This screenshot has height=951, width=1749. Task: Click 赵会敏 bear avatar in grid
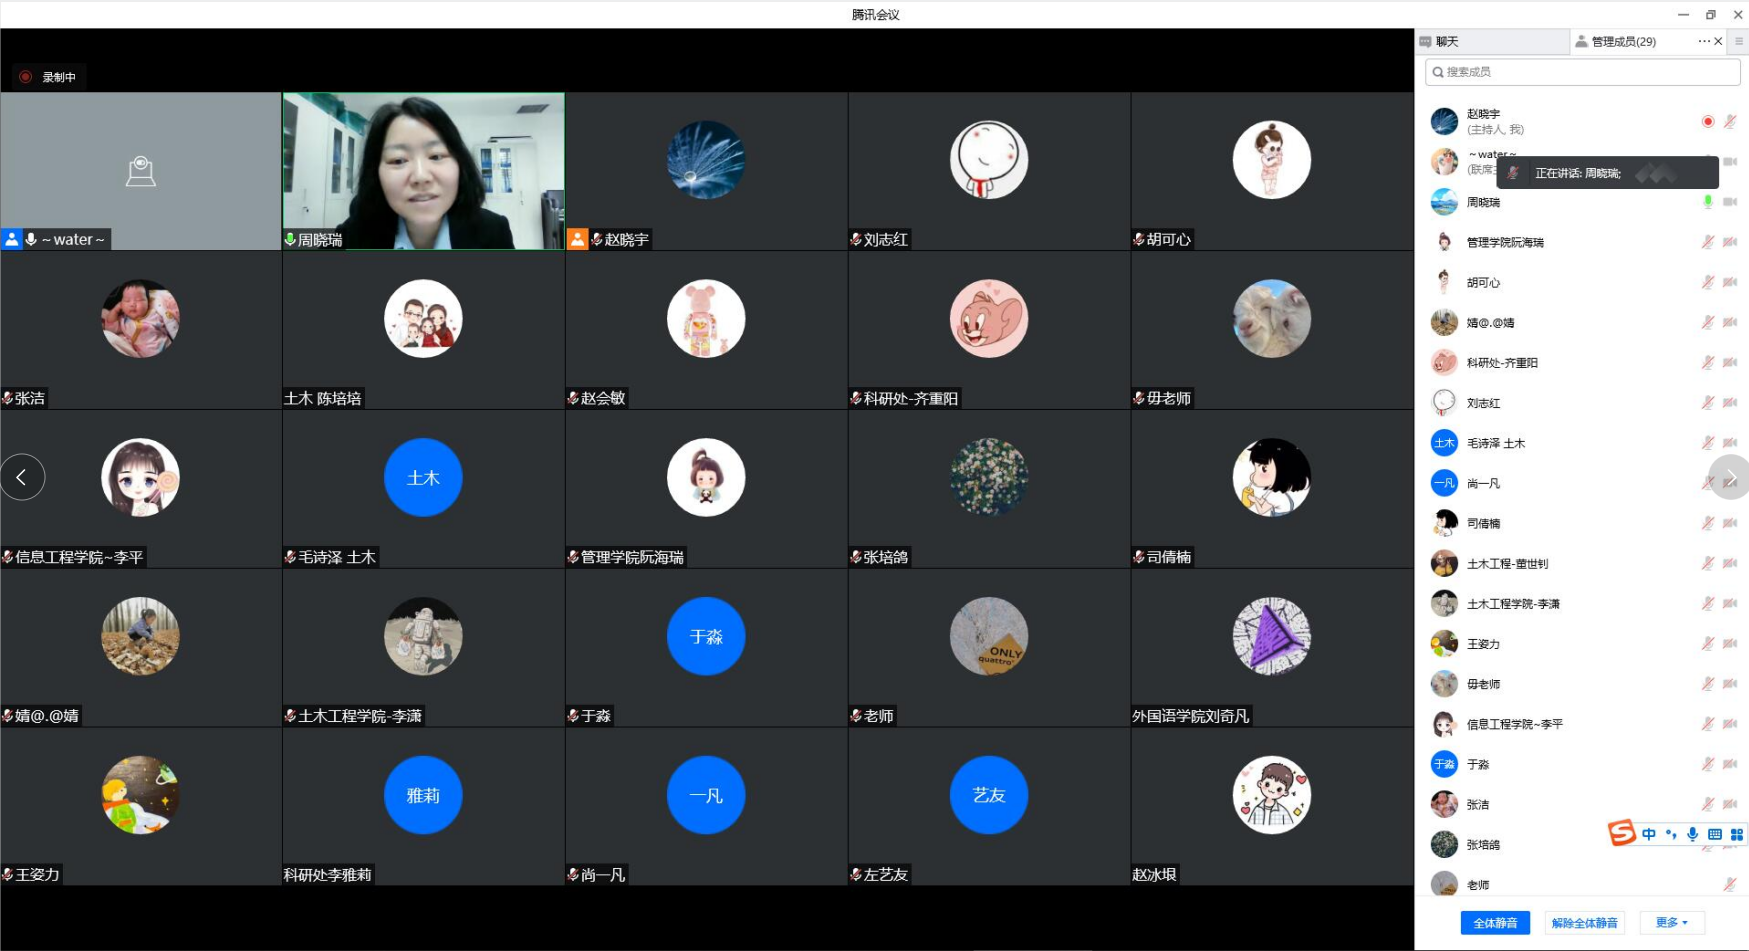(x=706, y=318)
